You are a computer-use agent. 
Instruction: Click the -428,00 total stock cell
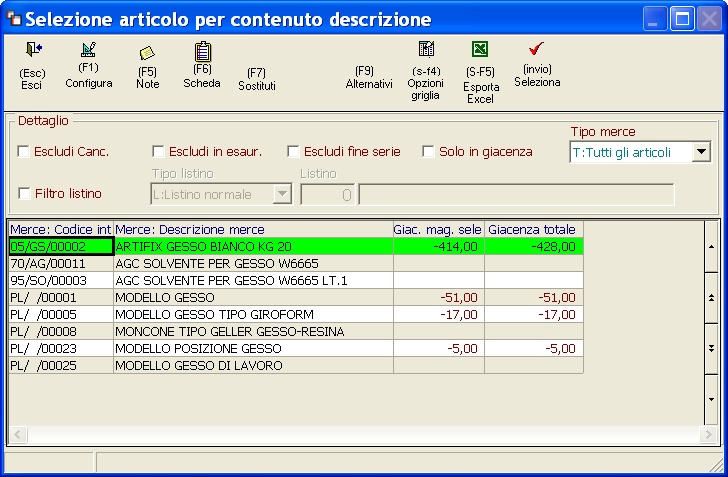[x=534, y=246]
